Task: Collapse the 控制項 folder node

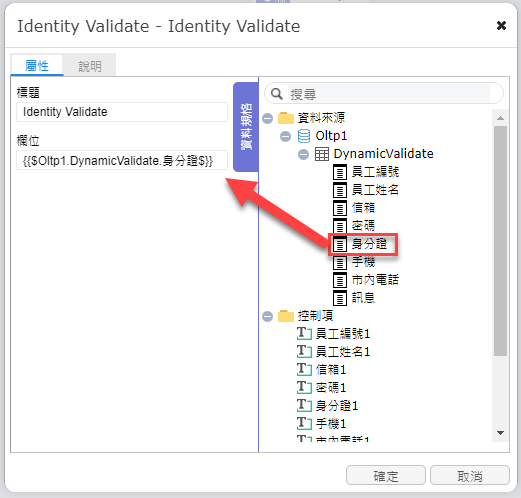Action: click(x=267, y=316)
